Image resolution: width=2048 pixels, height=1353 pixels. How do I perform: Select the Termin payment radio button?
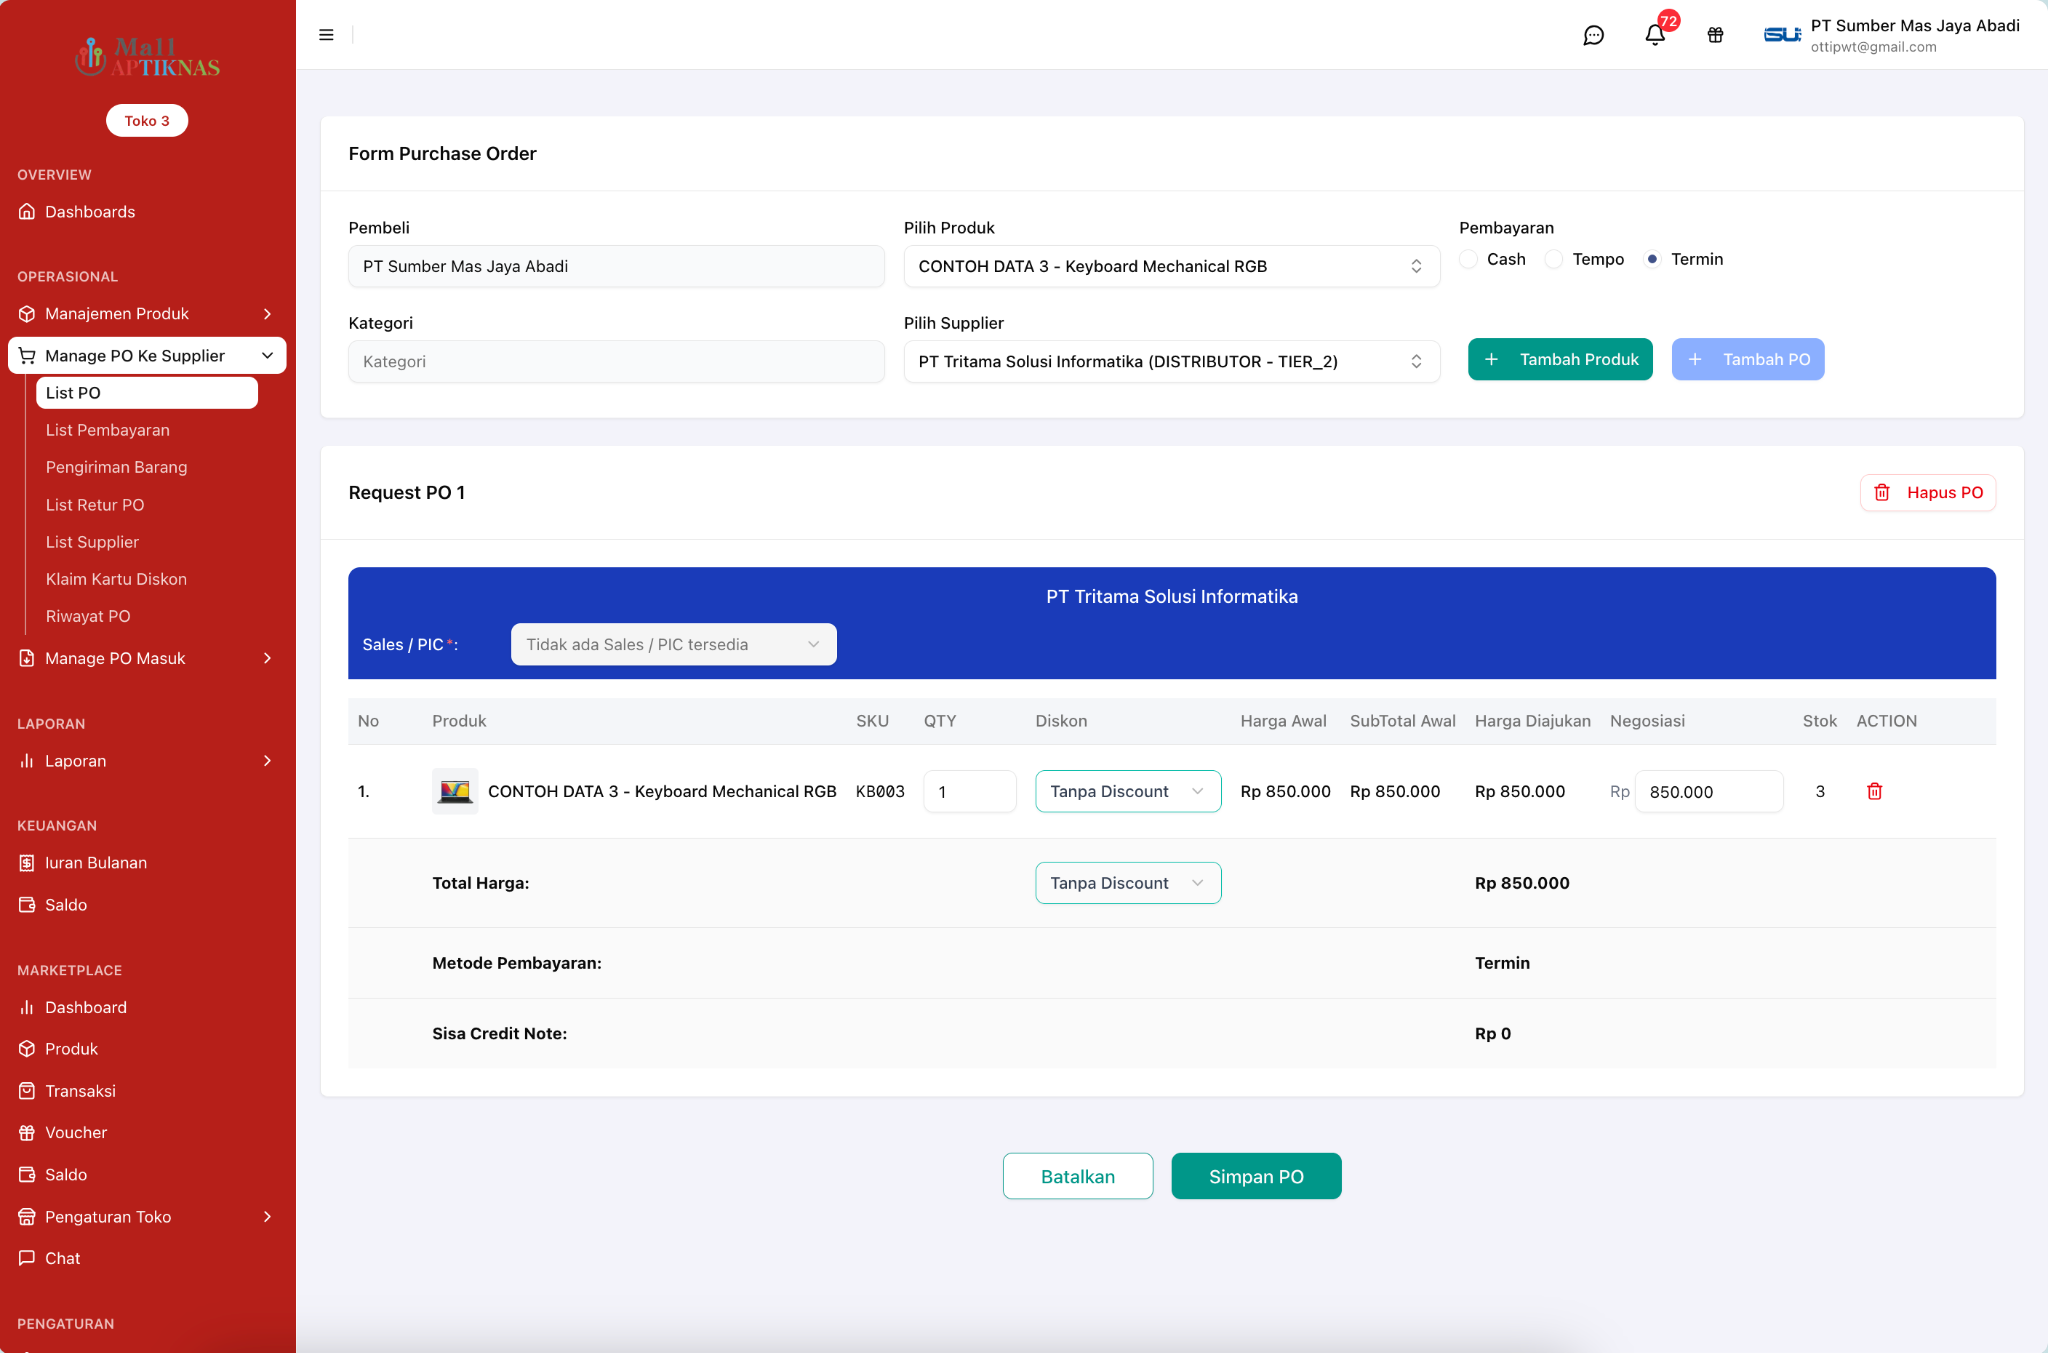coord(1653,259)
